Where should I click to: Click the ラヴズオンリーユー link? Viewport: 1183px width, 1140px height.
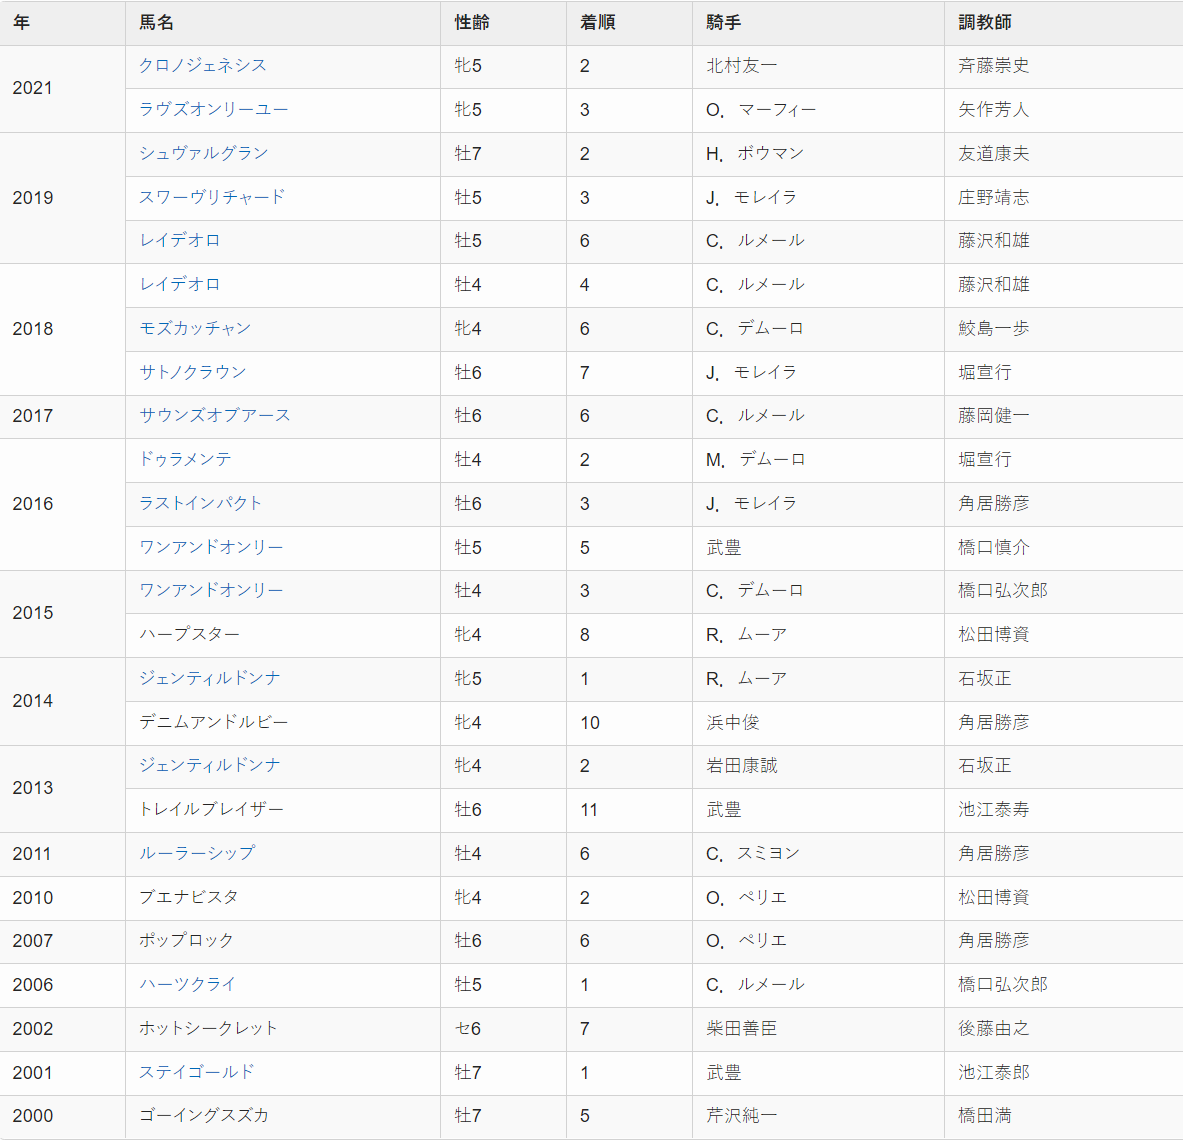[x=214, y=109]
